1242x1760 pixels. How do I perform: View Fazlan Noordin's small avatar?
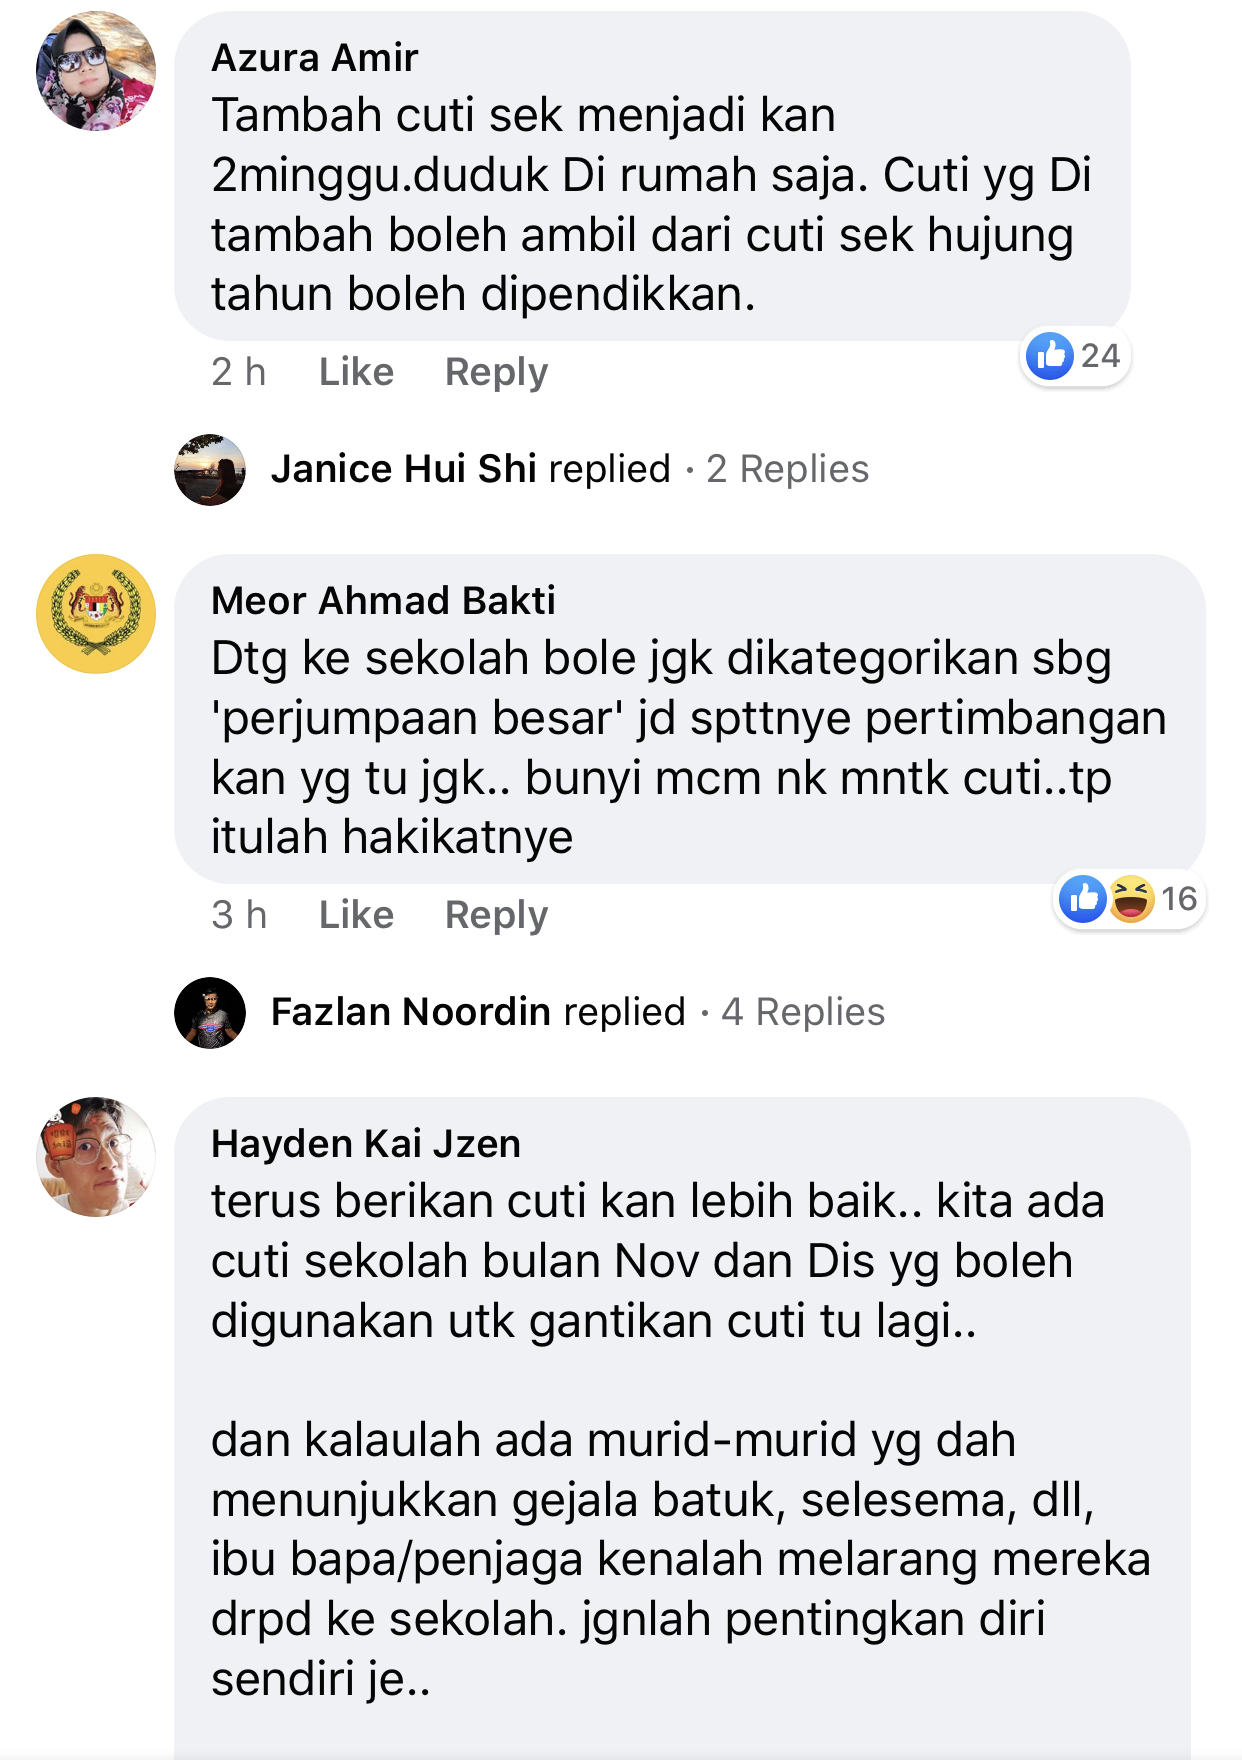coord(210,1013)
